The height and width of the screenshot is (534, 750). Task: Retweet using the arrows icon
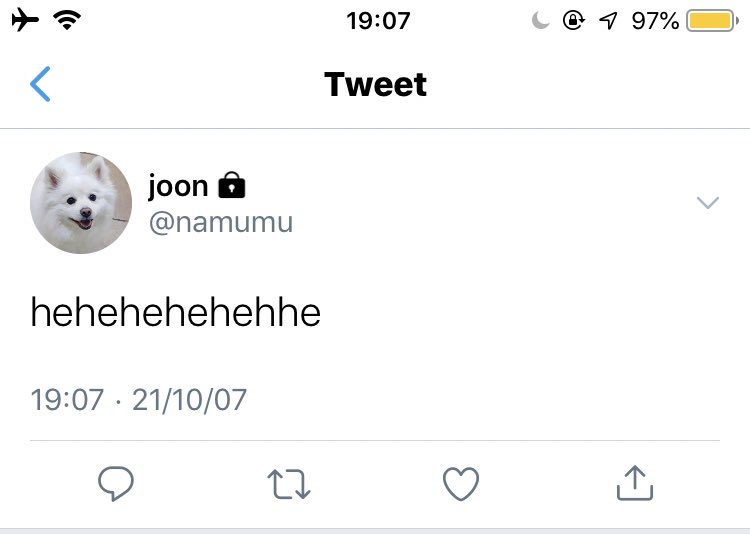tap(289, 484)
